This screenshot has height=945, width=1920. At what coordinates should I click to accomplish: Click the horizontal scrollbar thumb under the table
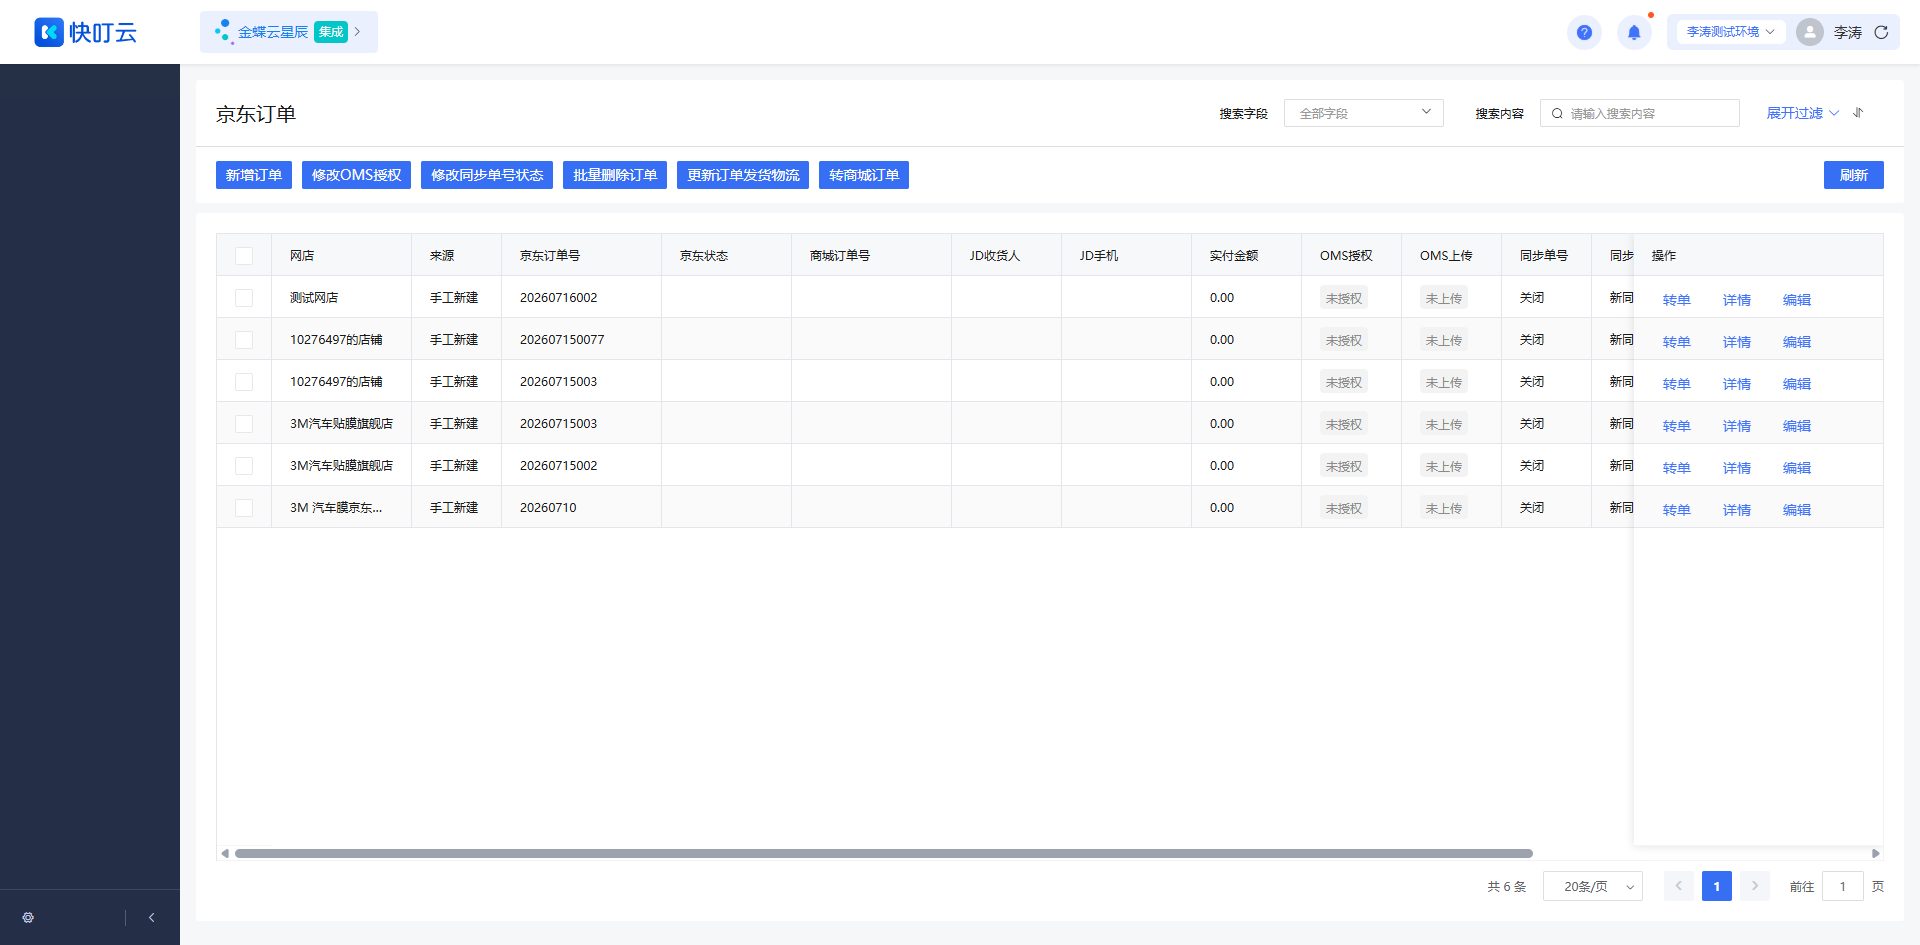pyautogui.click(x=884, y=853)
